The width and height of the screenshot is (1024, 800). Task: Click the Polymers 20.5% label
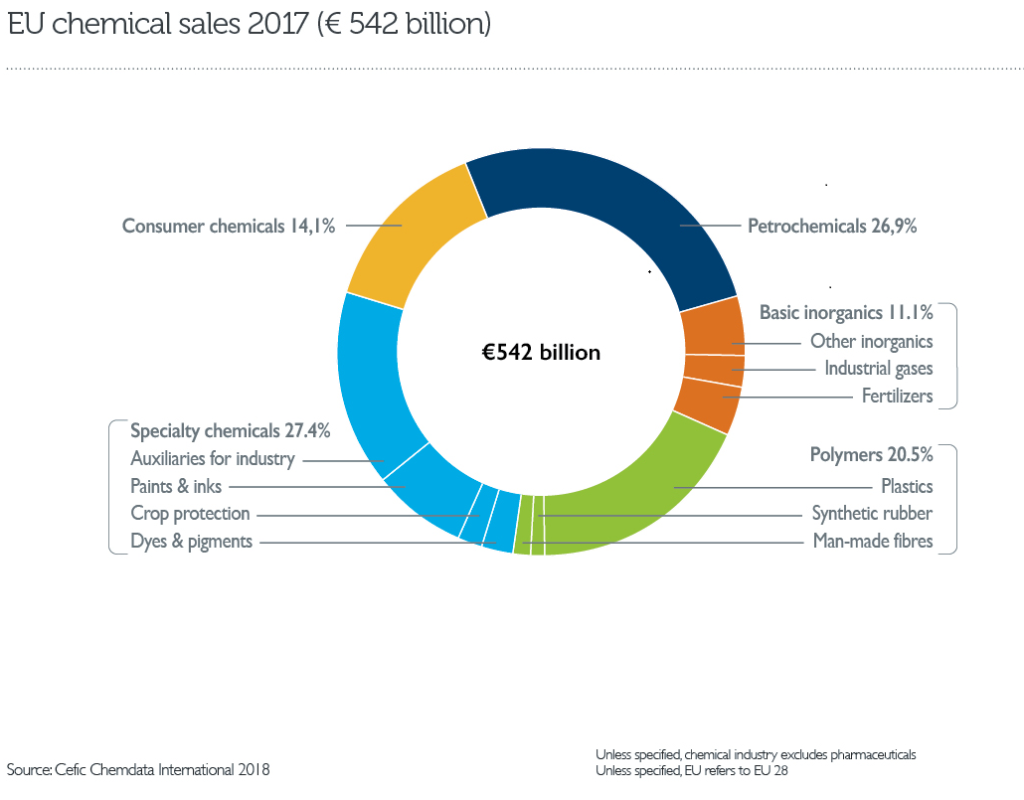(x=871, y=454)
